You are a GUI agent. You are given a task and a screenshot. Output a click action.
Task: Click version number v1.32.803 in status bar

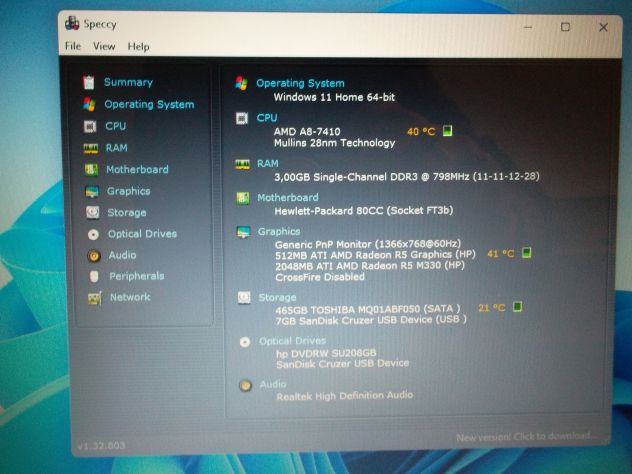101,446
